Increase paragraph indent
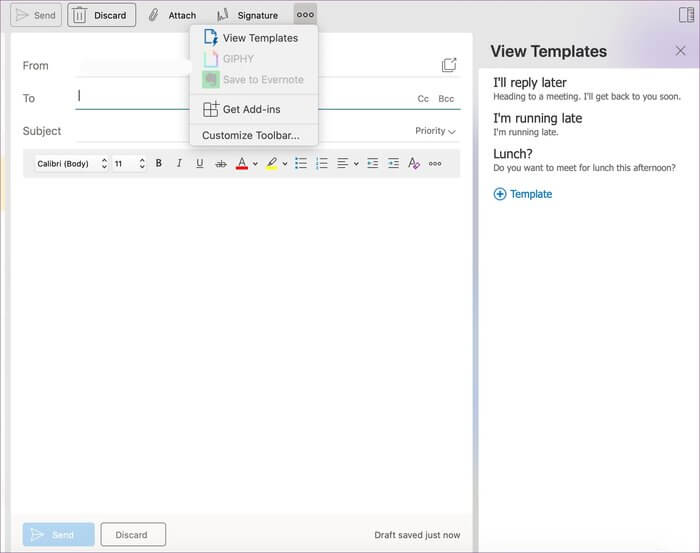Screen dimensions: 700x553 coord(393,163)
